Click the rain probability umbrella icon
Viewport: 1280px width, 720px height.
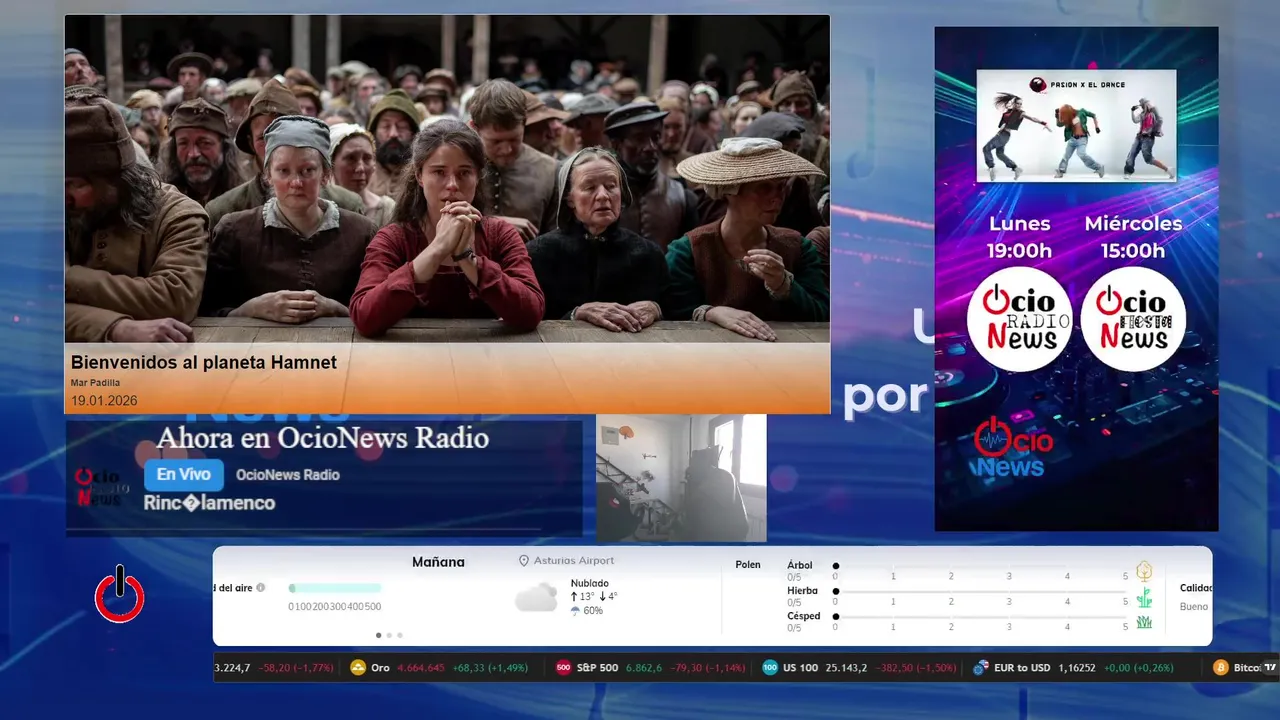click(x=575, y=610)
